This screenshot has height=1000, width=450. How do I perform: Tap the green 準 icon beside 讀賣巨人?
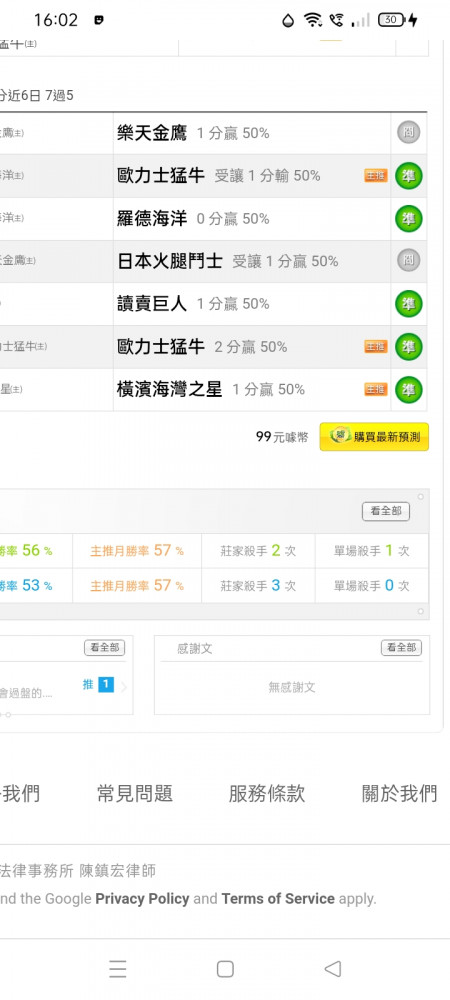pyautogui.click(x=409, y=304)
